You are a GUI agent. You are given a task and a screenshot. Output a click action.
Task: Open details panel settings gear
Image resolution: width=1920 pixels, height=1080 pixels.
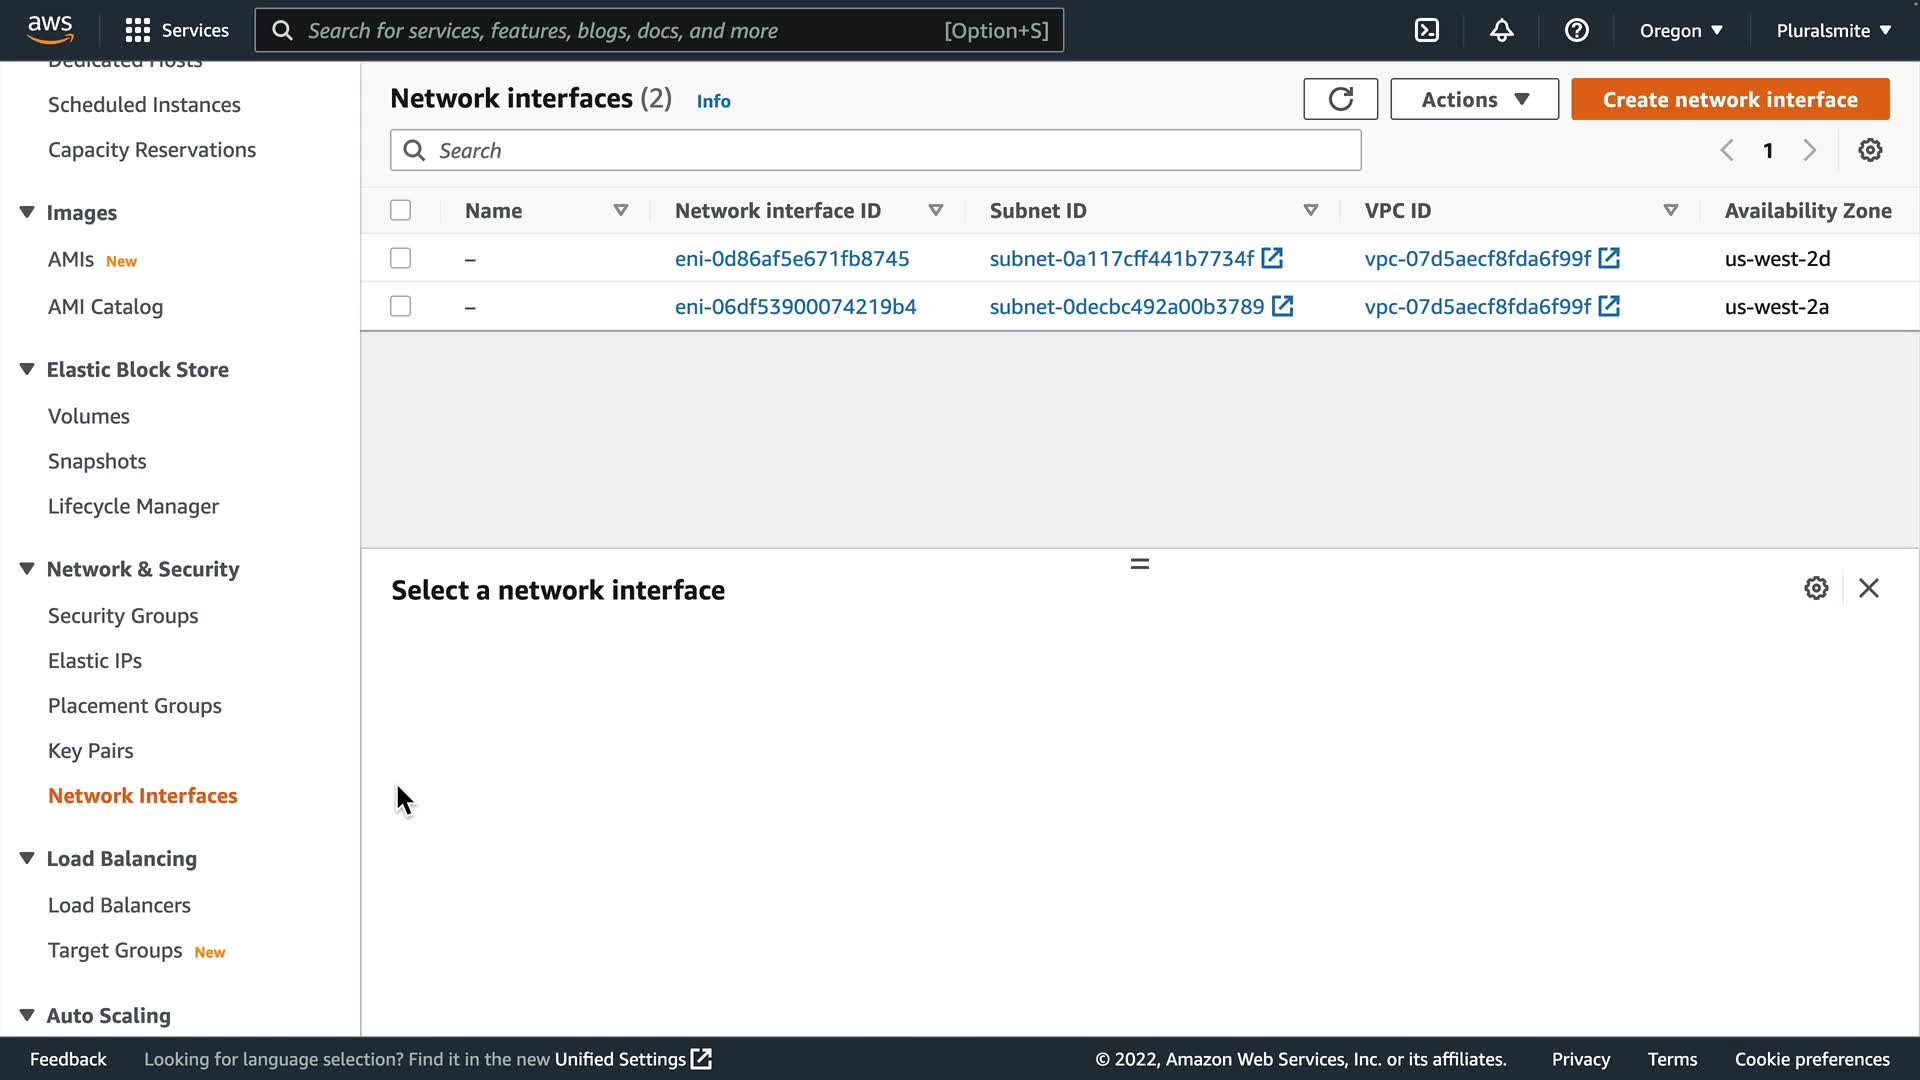point(1816,588)
